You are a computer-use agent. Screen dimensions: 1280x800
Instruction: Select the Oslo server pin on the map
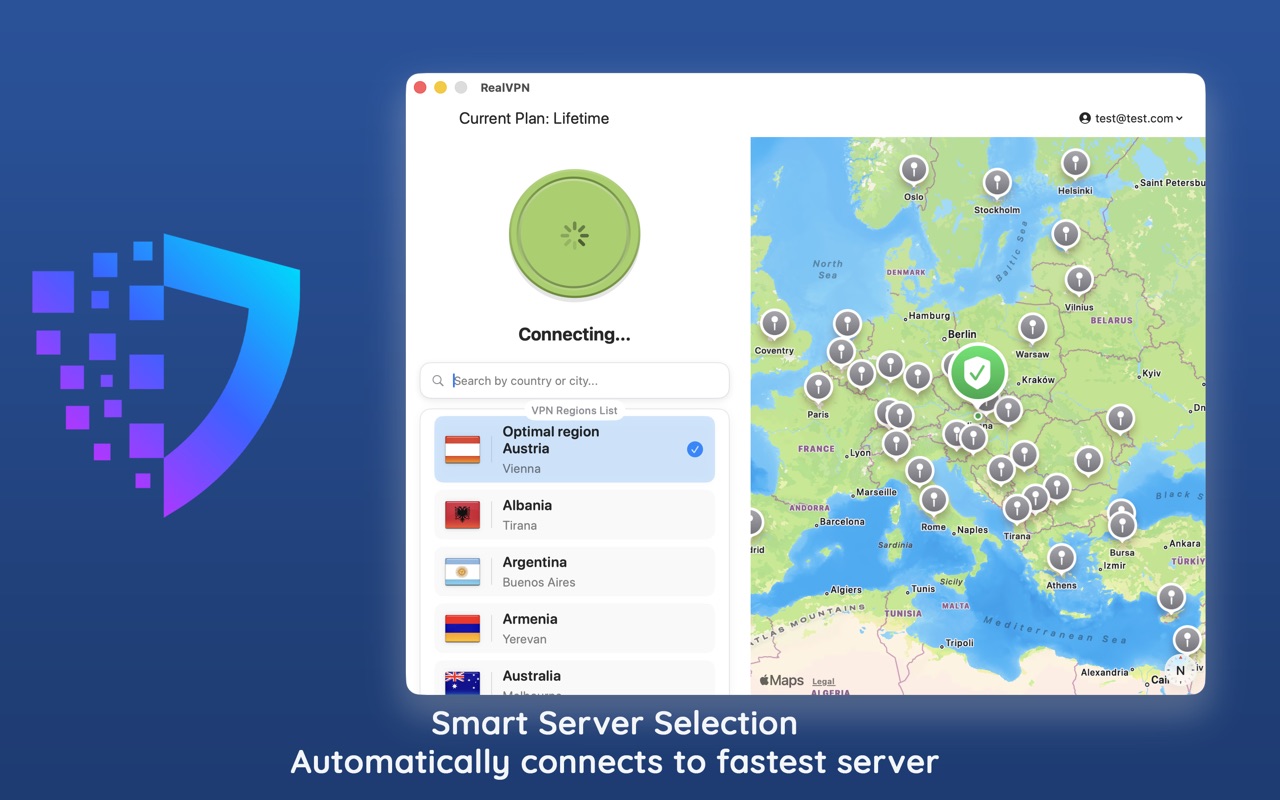[x=913, y=169]
